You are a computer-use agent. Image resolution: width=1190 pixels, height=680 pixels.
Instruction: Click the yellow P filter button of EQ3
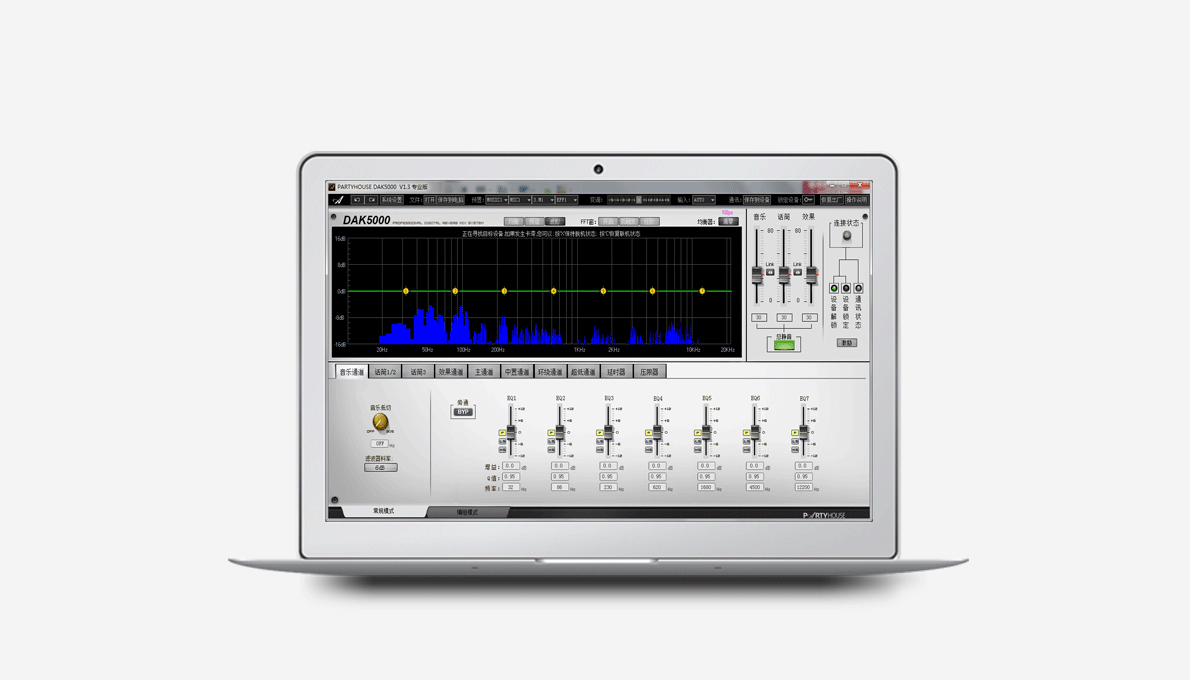pyautogui.click(x=600, y=433)
